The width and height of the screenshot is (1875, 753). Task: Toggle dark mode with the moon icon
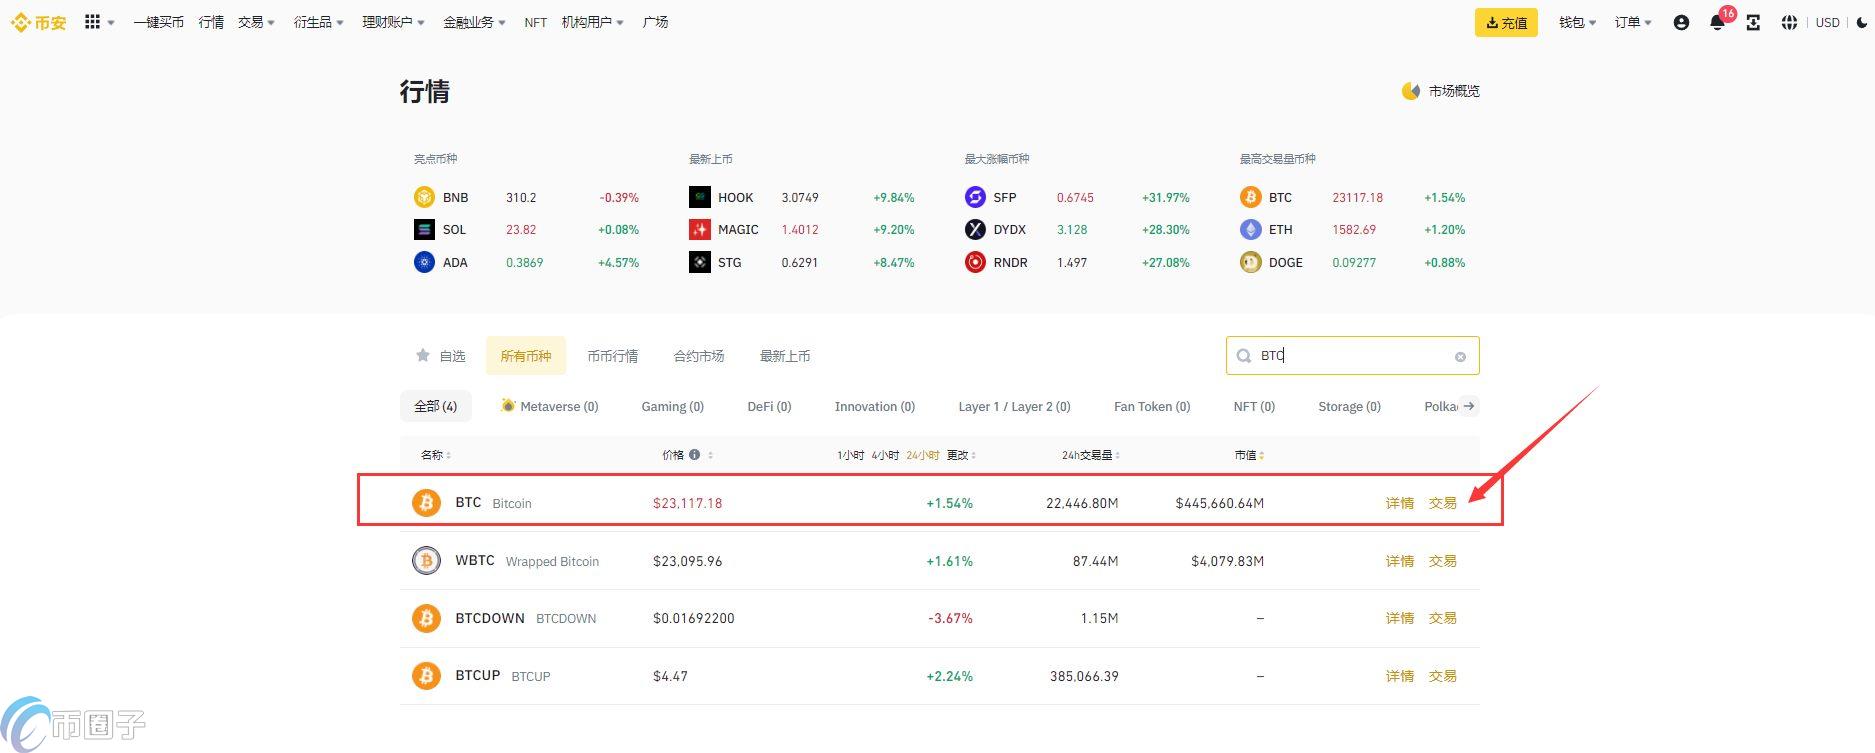point(1862,22)
